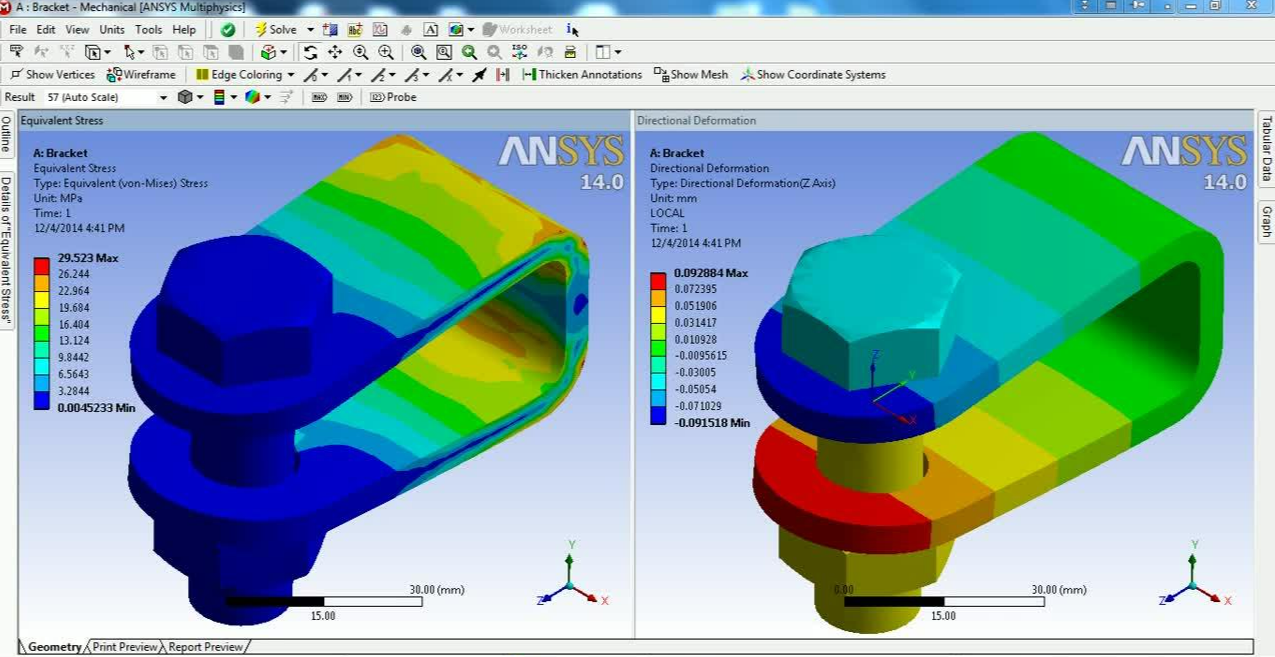Switch to the Print Preview tab

click(125, 647)
